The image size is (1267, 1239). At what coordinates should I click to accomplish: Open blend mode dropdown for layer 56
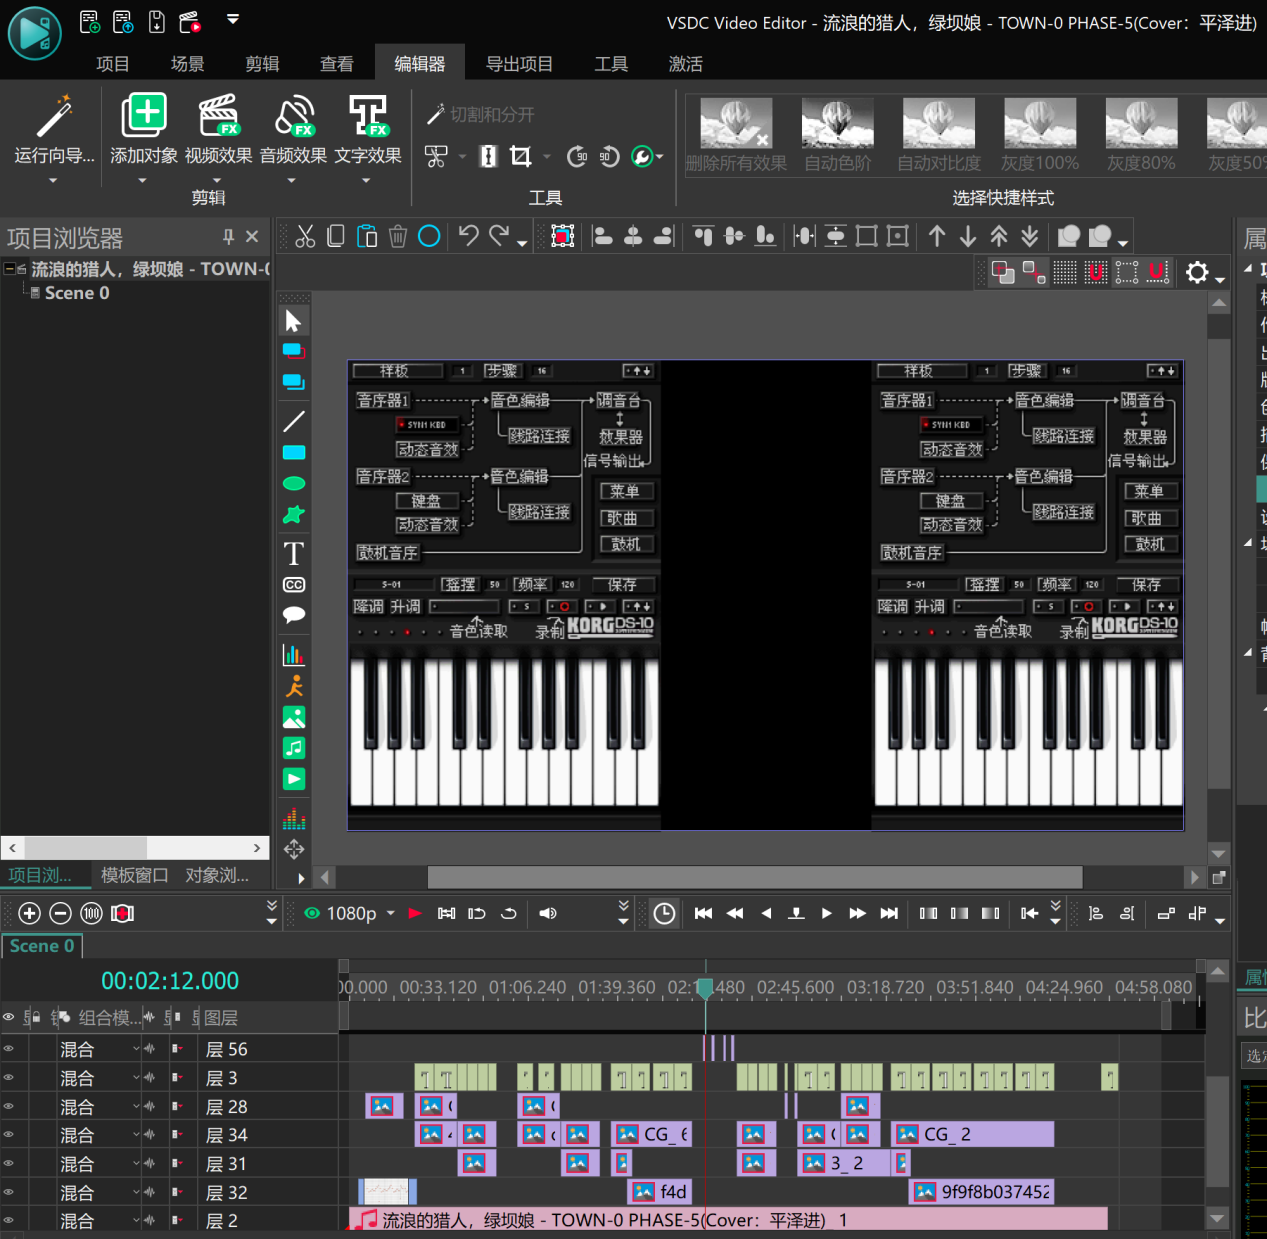136,1049
